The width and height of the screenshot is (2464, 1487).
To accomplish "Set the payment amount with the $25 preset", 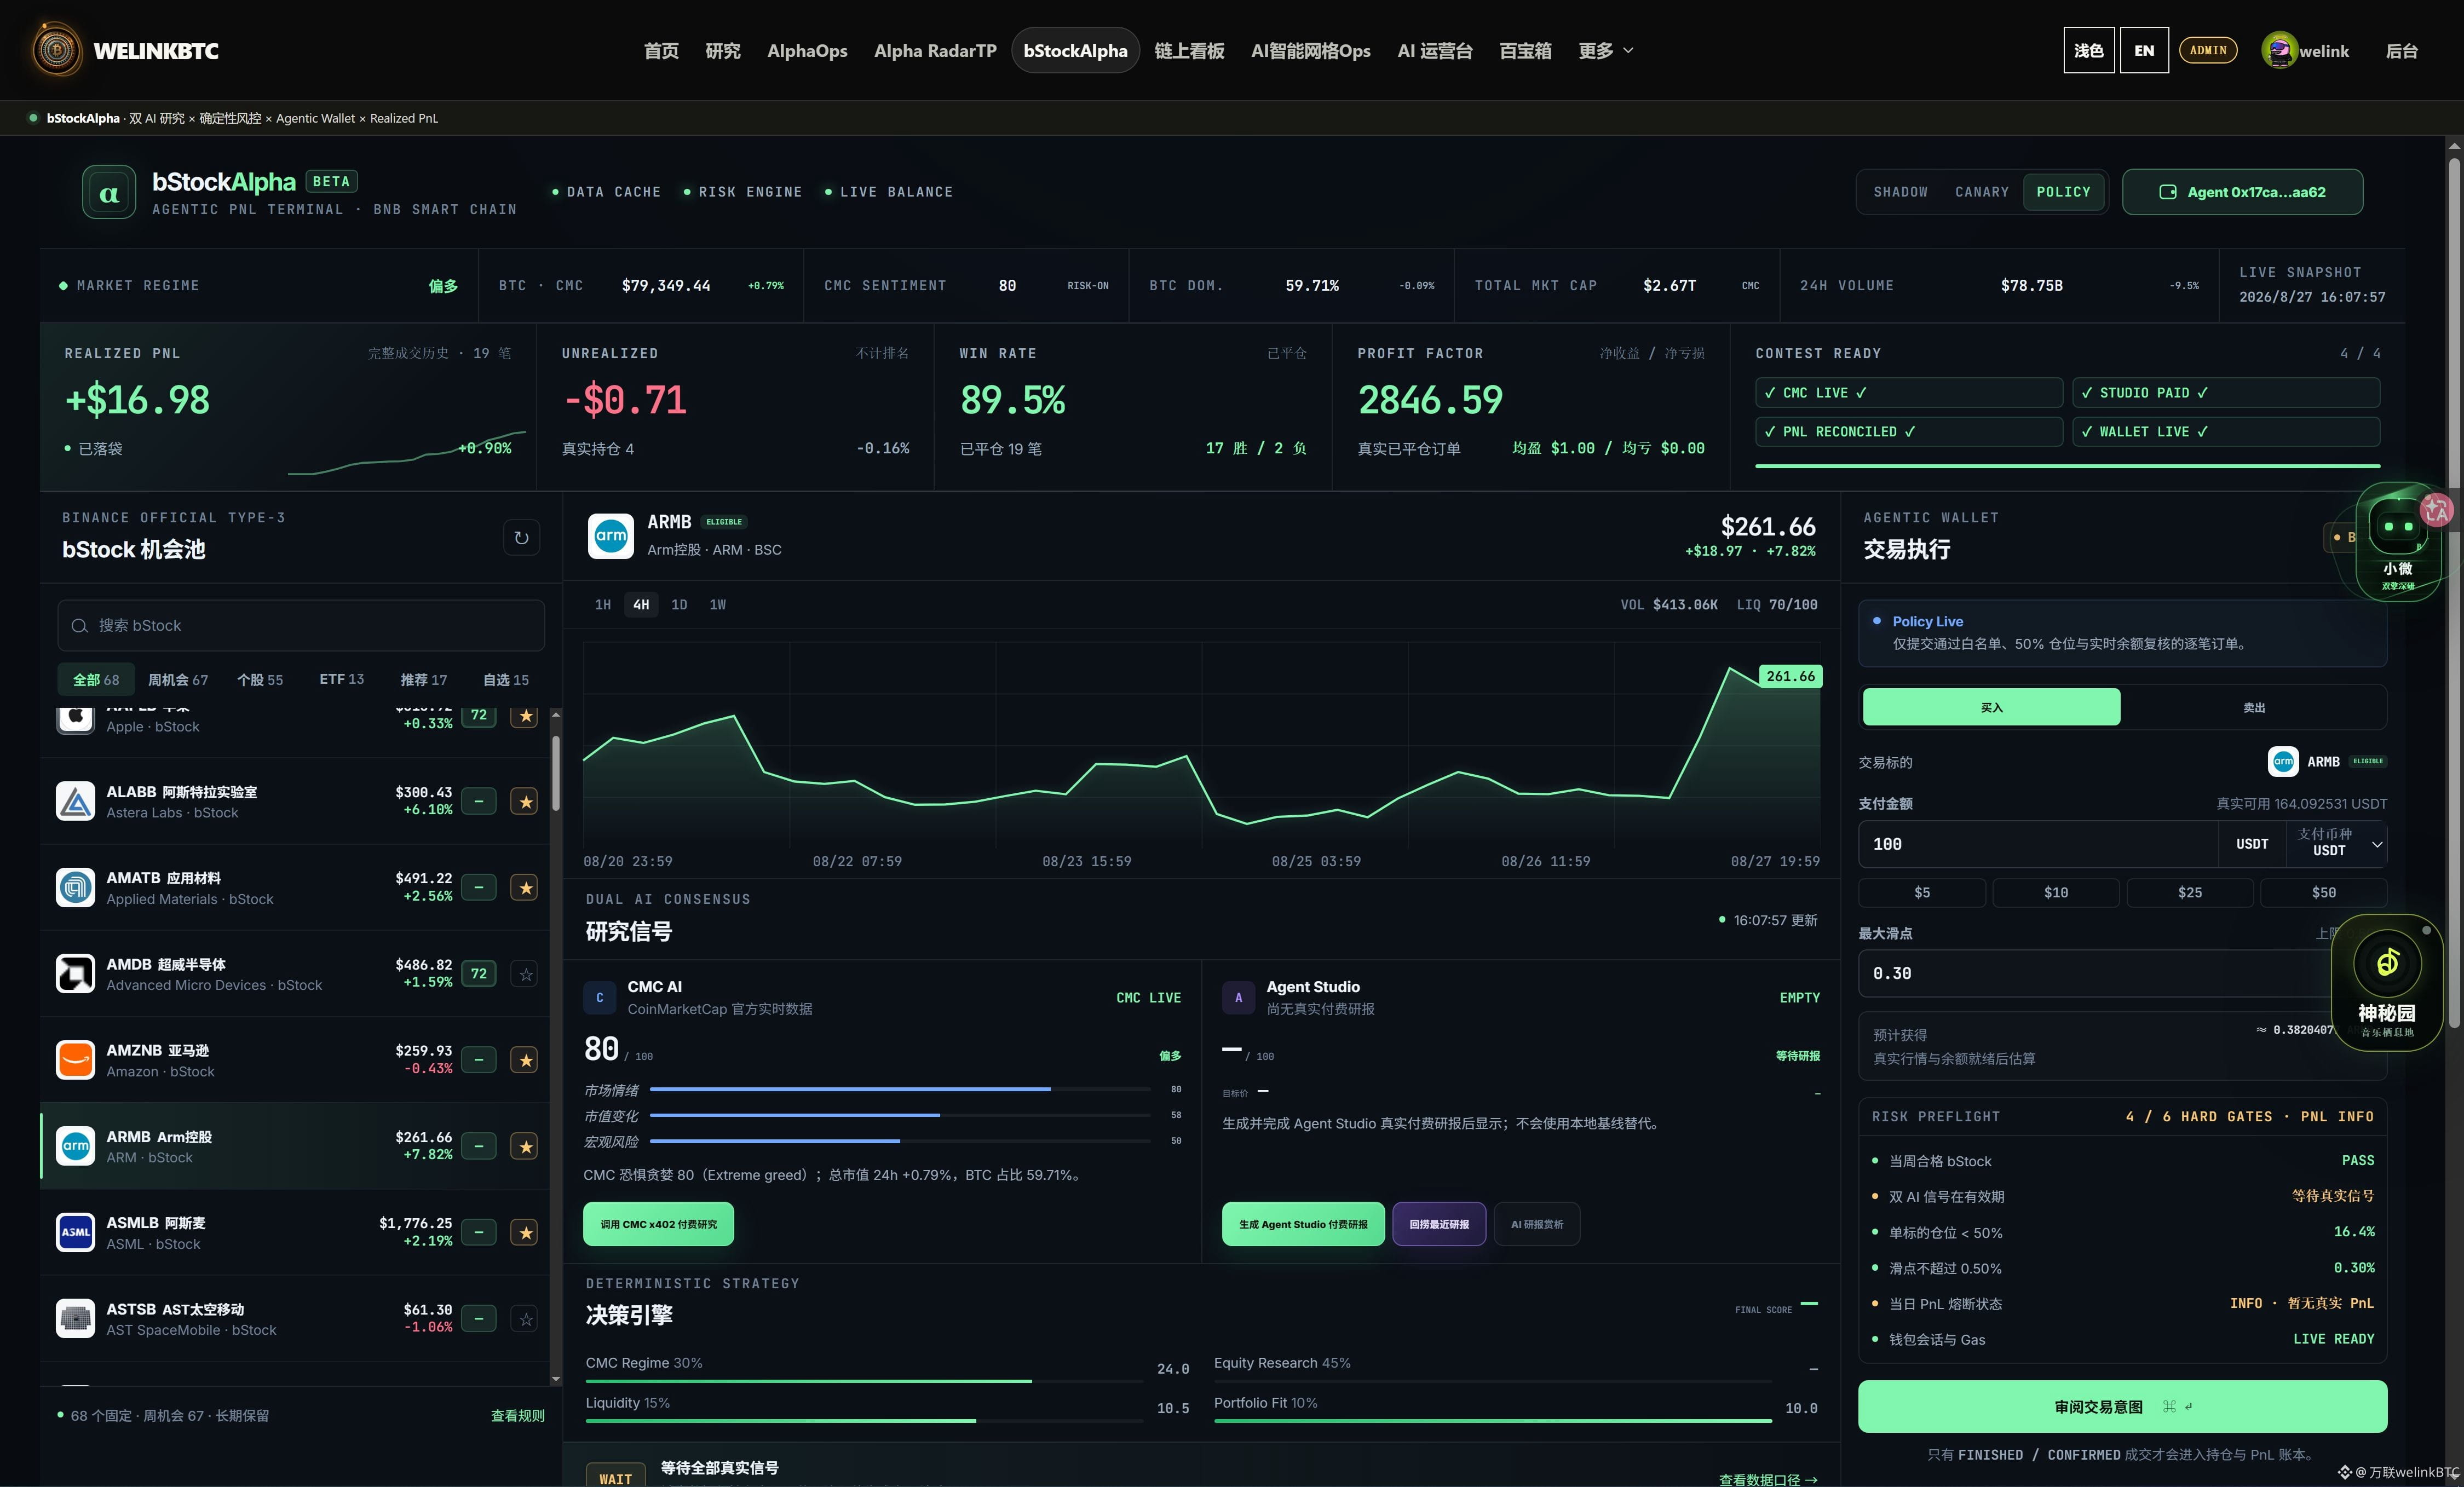I will (x=2189, y=892).
